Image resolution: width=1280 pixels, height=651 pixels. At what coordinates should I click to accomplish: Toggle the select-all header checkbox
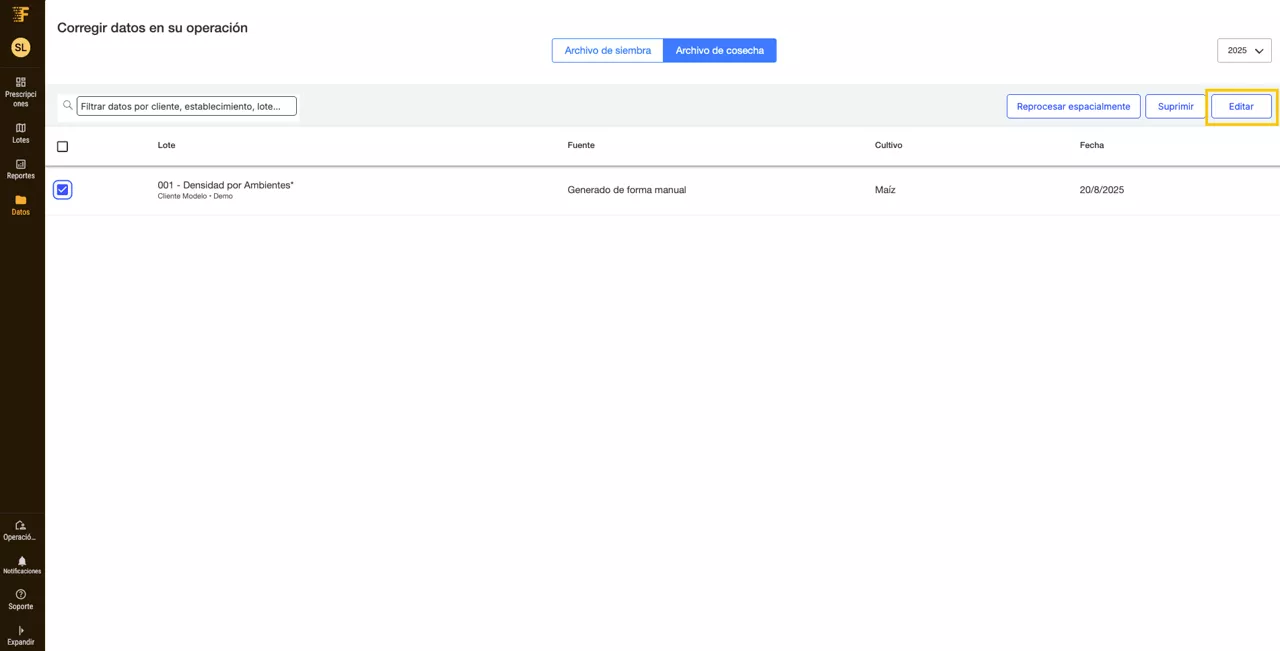tap(62, 146)
